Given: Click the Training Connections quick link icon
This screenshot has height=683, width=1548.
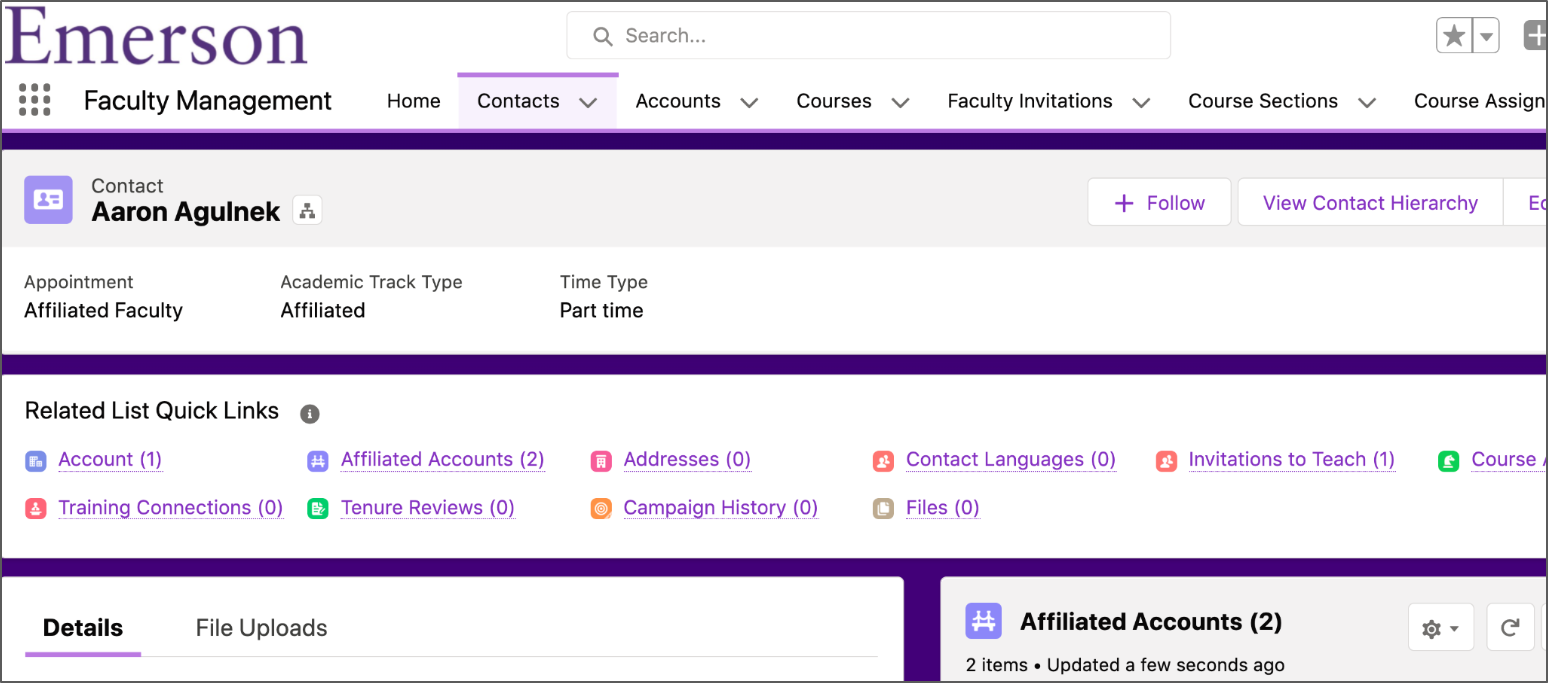Looking at the screenshot, I should pyautogui.click(x=35, y=509).
